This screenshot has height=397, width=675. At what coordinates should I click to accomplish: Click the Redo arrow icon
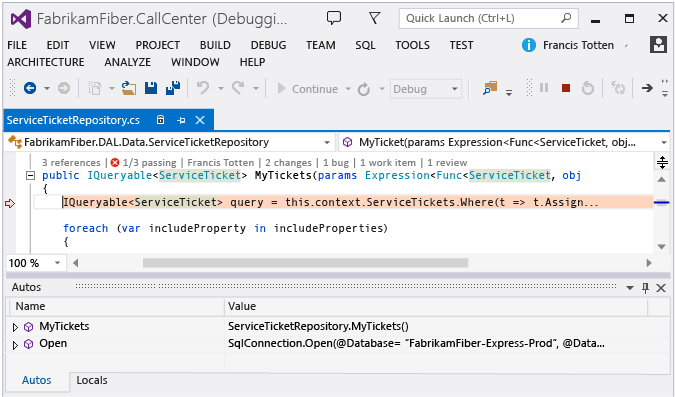238,88
